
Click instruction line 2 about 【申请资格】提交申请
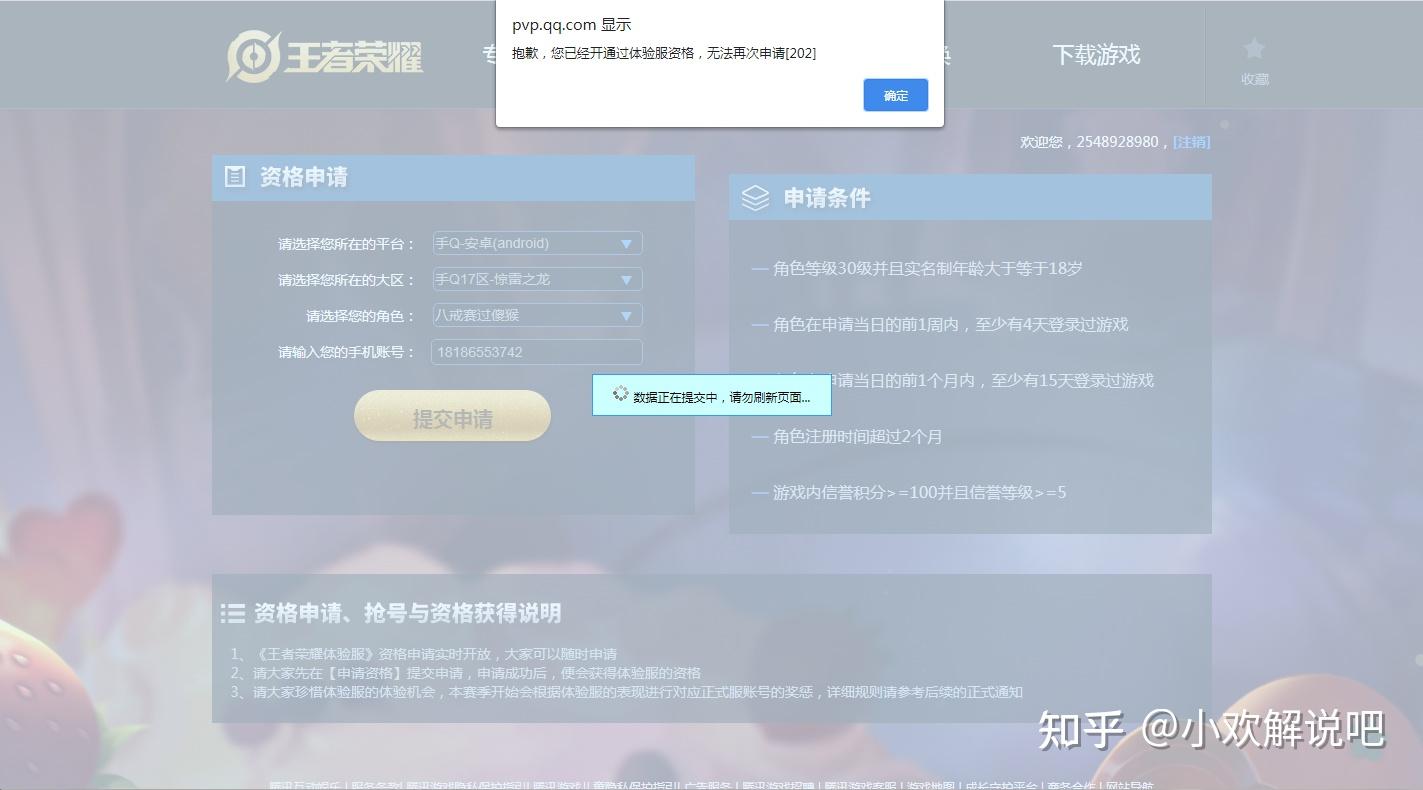click(x=465, y=673)
